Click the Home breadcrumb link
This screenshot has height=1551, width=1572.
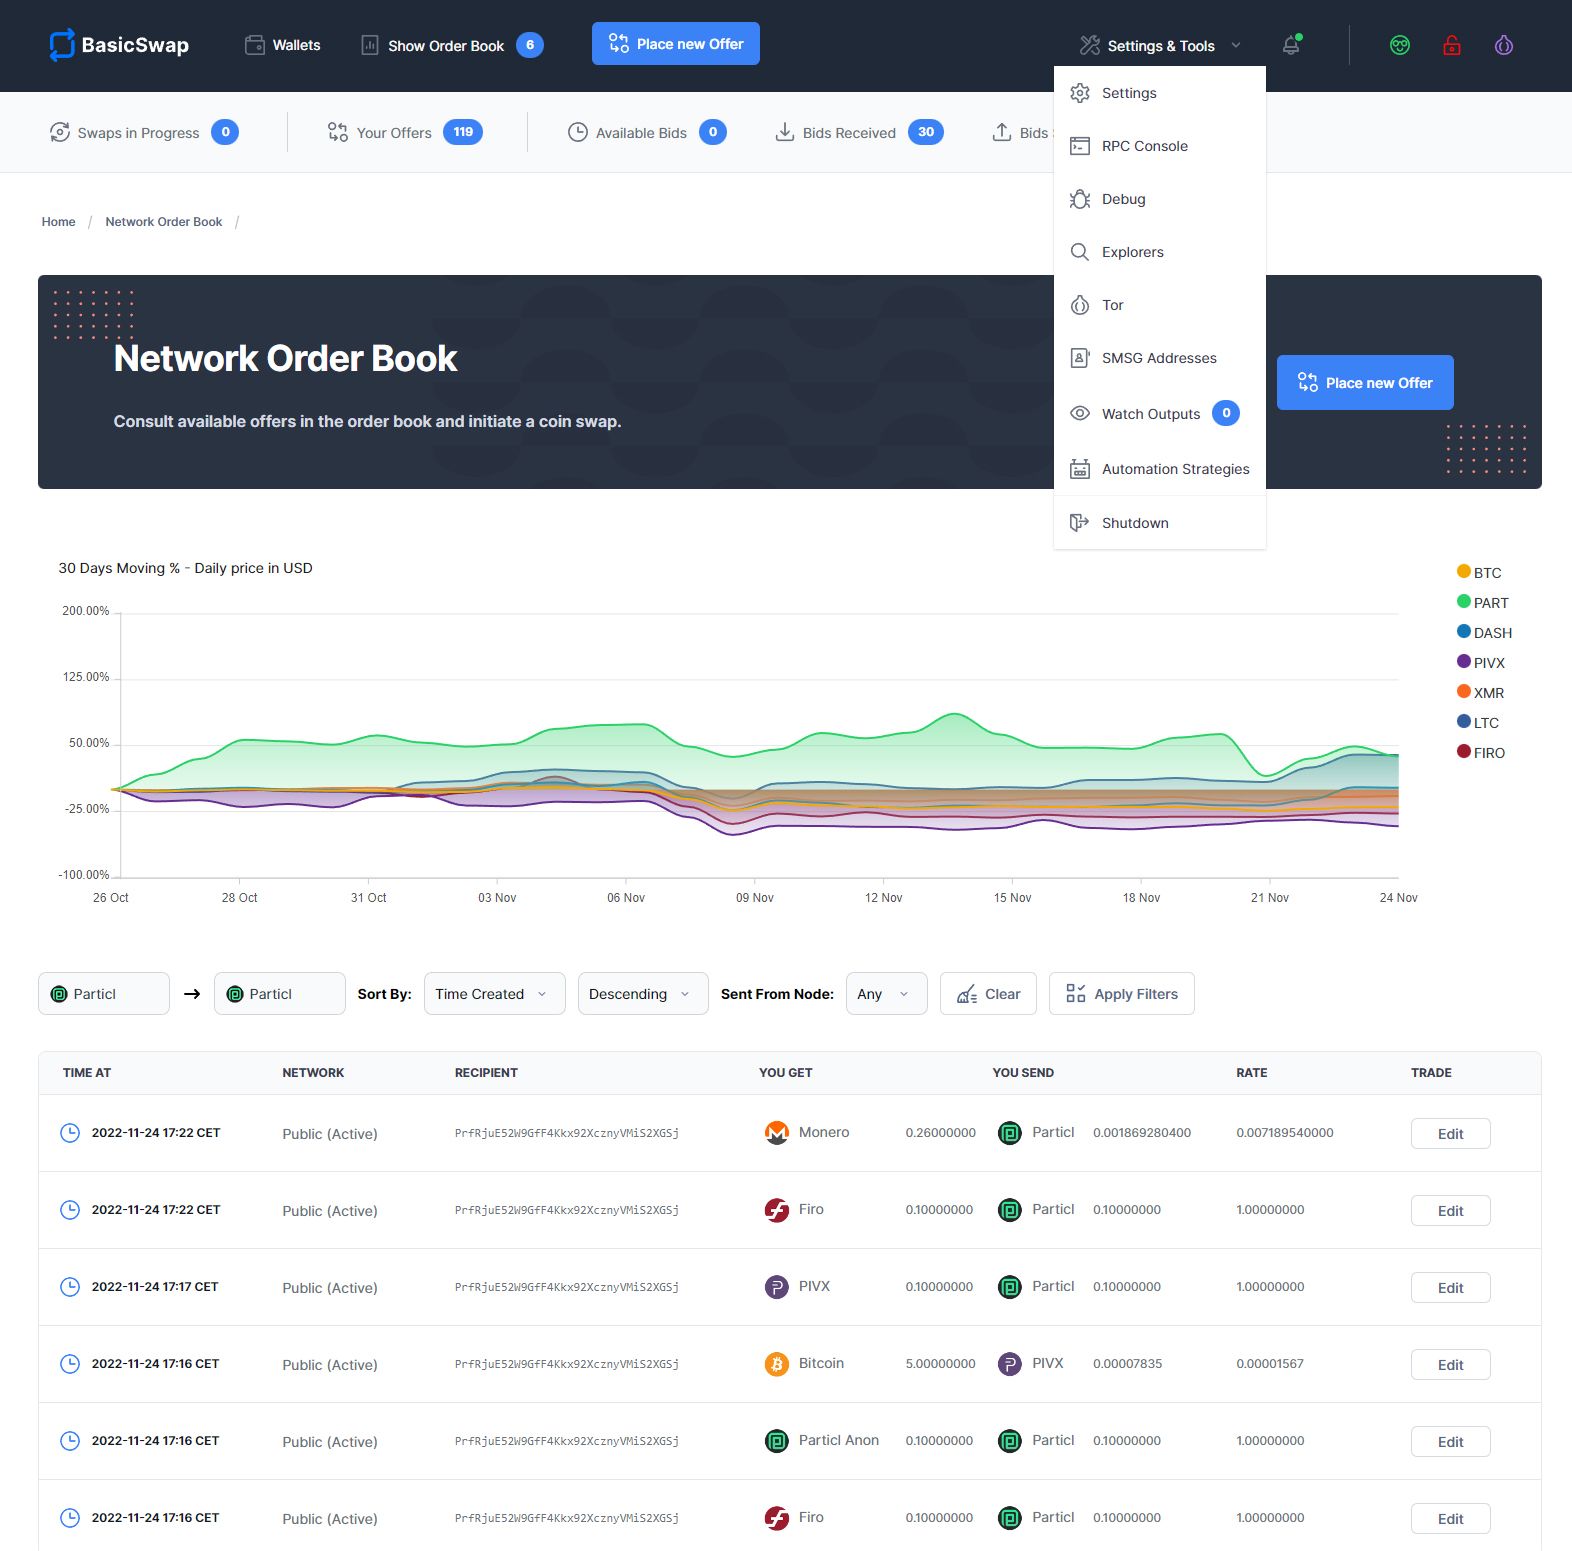click(x=58, y=222)
